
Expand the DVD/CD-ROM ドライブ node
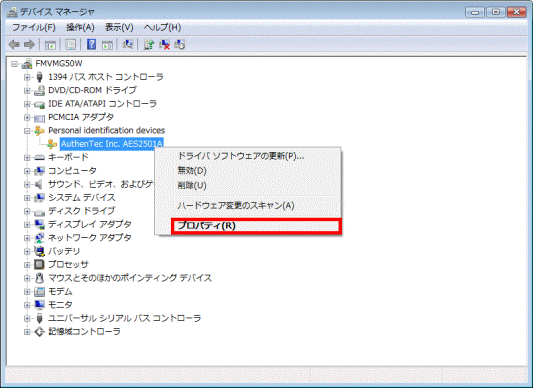point(27,90)
